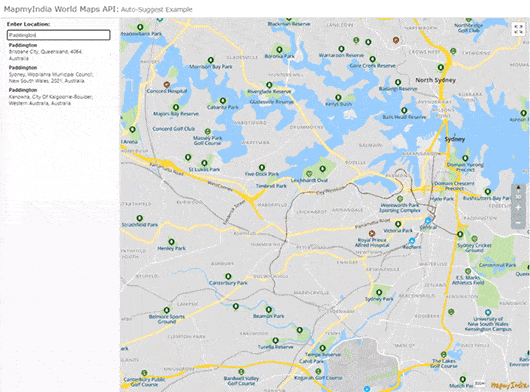The image size is (530, 392).
Task: Click the zoom out minus button
Action: 518,222
